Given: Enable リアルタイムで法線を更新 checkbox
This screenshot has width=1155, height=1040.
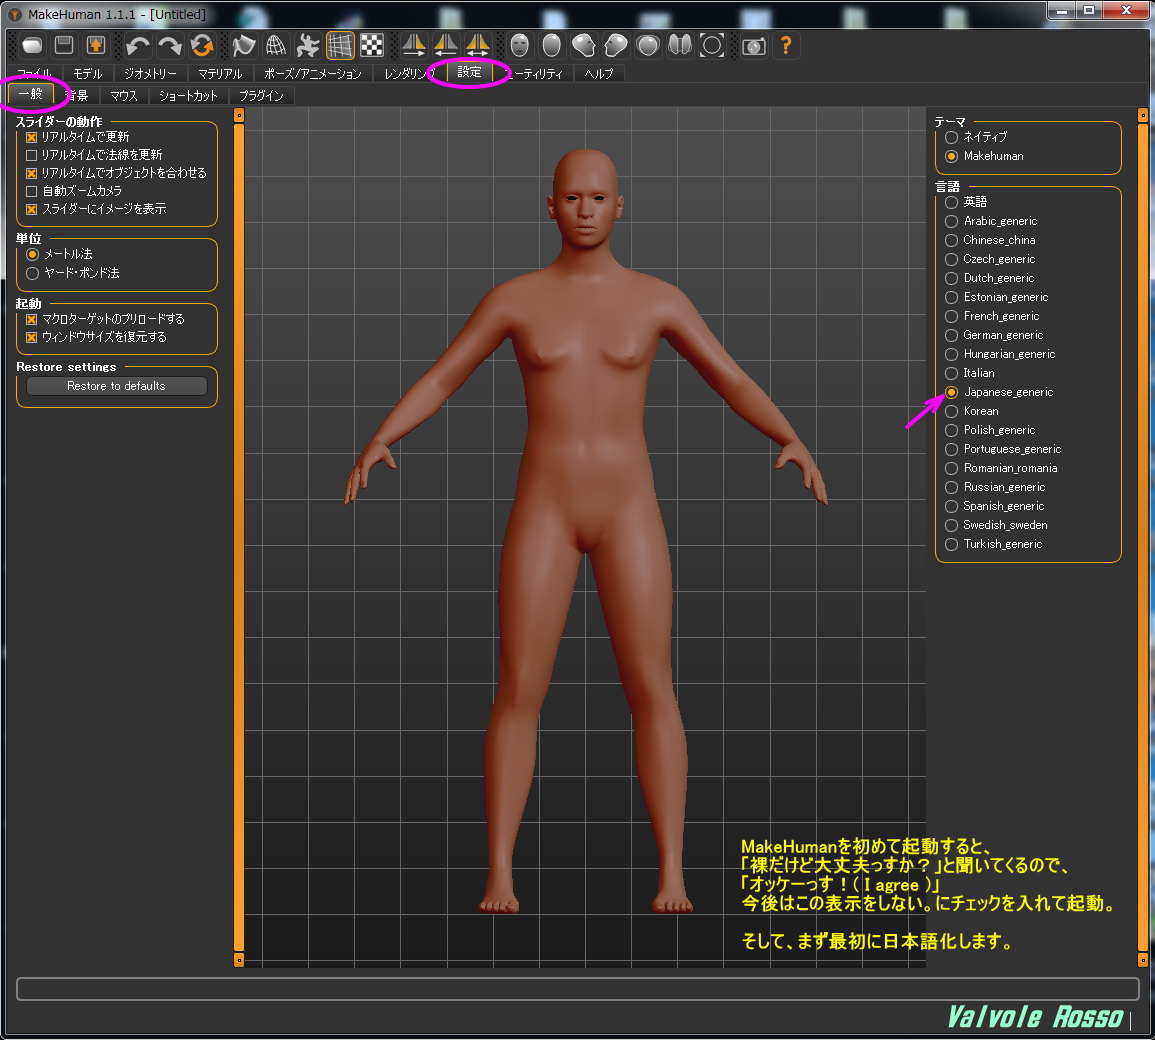Looking at the screenshot, I should 31,155.
